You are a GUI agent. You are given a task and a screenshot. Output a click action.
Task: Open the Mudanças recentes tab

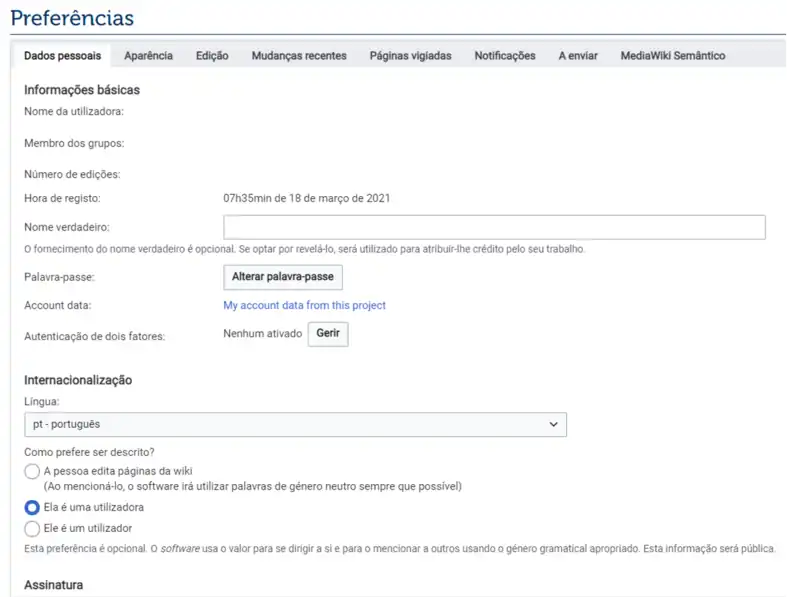pos(299,56)
